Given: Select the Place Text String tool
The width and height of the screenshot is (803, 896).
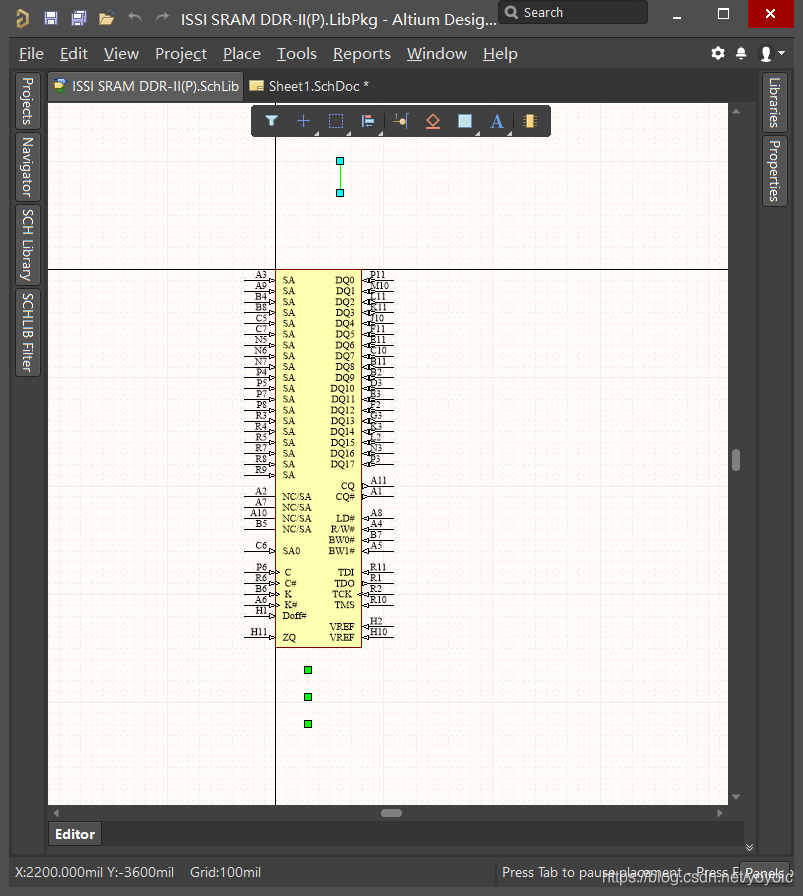Looking at the screenshot, I should pyautogui.click(x=497, y=121).
